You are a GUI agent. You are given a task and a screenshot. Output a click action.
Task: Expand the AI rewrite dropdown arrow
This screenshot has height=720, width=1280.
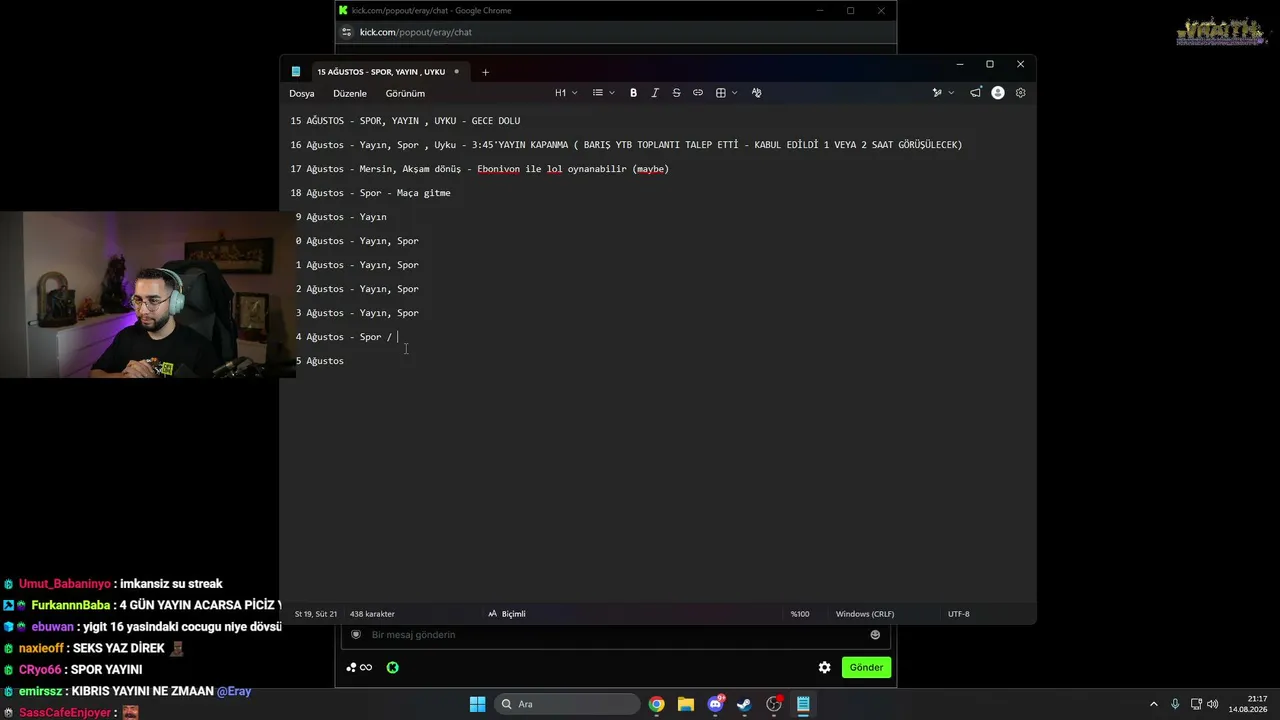pos(951,93)
